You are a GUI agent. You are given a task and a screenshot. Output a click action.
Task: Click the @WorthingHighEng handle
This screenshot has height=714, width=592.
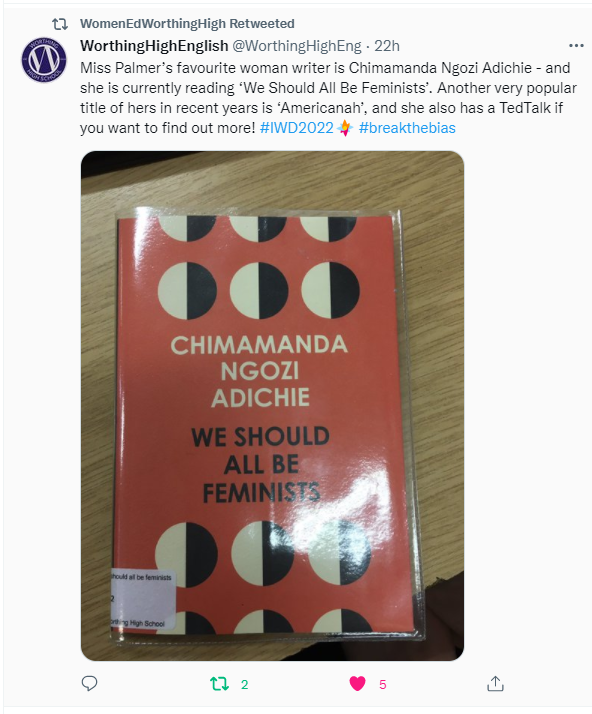[x=297, y=46]
